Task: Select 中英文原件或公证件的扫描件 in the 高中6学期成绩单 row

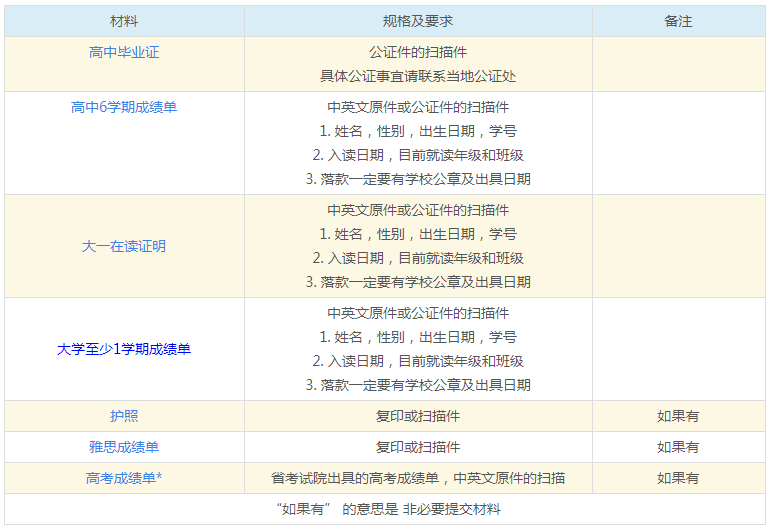Action: coord(418,107)
